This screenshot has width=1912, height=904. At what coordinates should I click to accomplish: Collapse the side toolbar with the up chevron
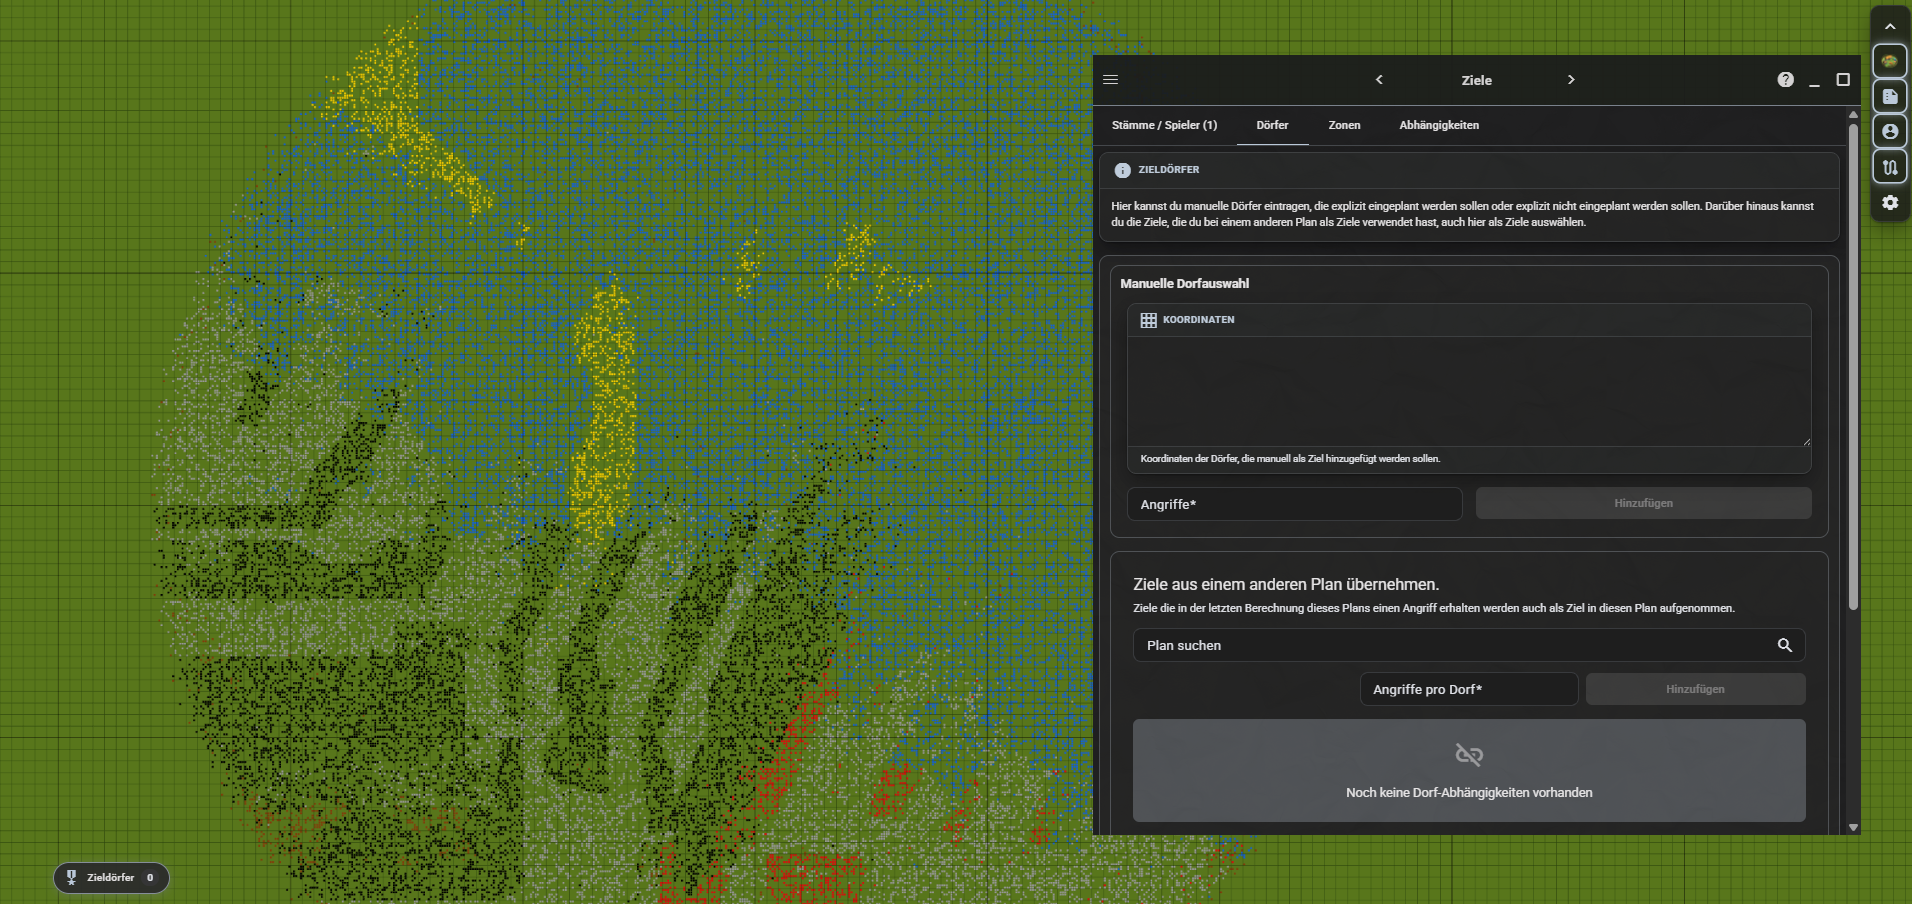click(1890, 26)
